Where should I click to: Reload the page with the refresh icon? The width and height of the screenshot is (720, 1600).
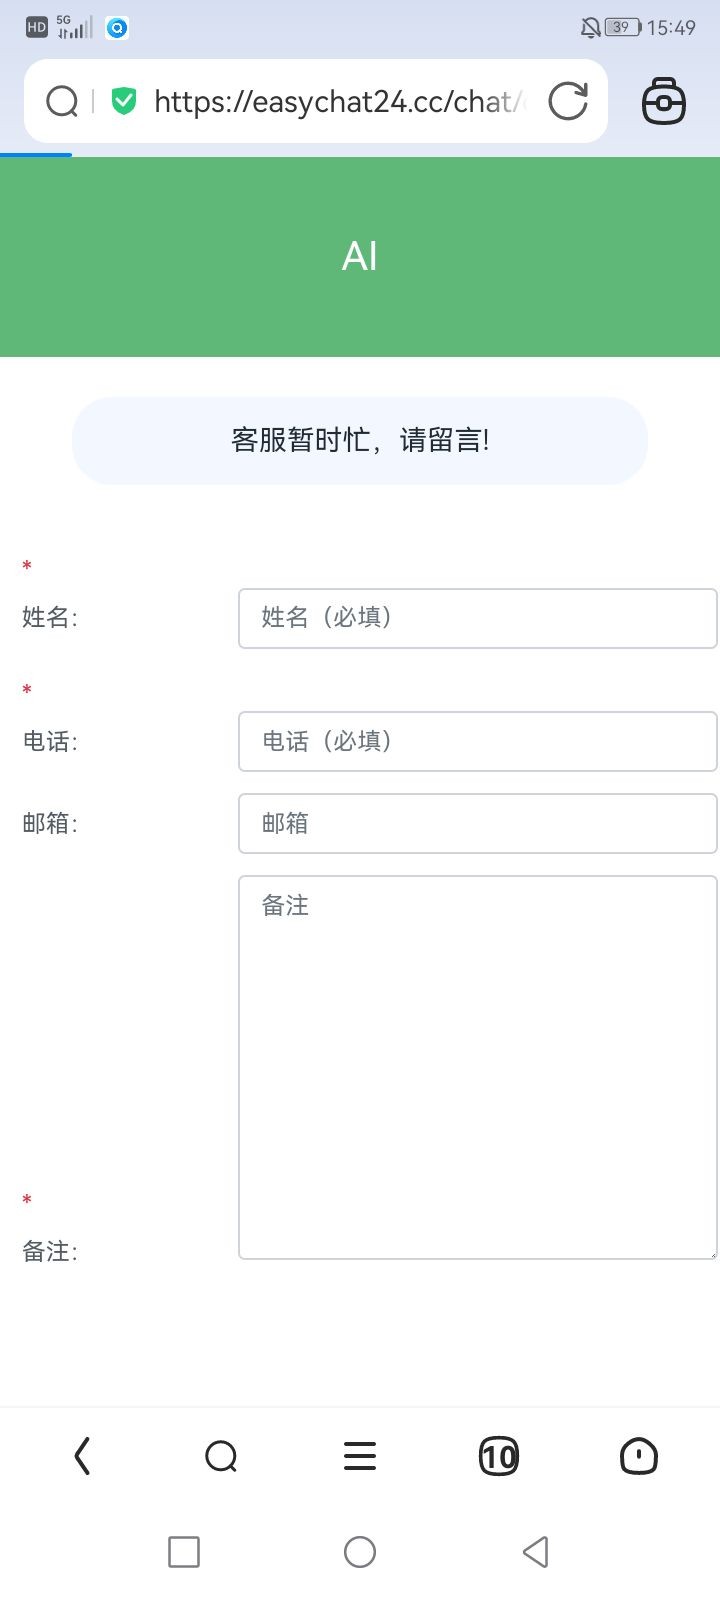tap(568, 101)
